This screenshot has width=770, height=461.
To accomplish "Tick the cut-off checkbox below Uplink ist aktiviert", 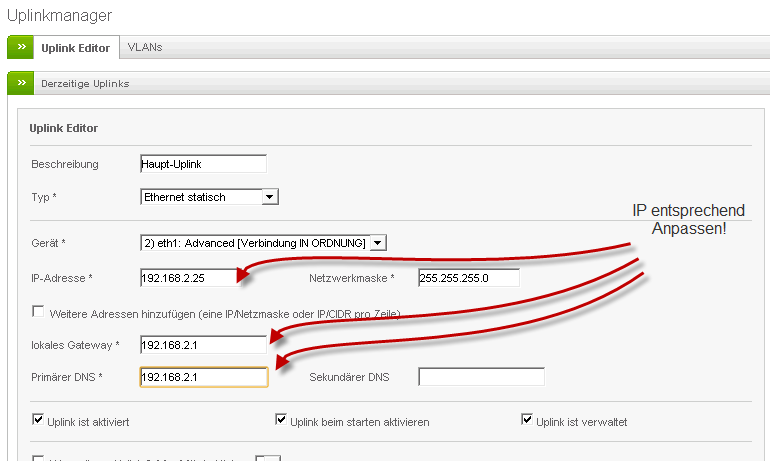I will pos(38,458).
